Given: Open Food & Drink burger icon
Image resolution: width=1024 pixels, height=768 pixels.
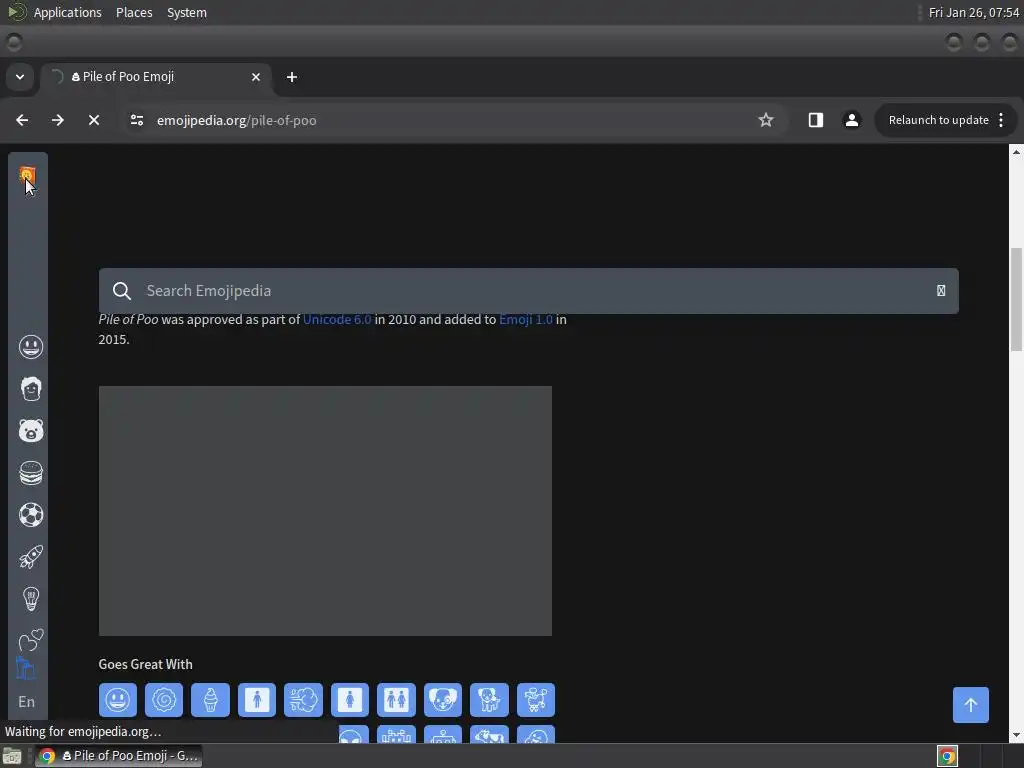Looking at the screenshot, I should click(31, 473).
